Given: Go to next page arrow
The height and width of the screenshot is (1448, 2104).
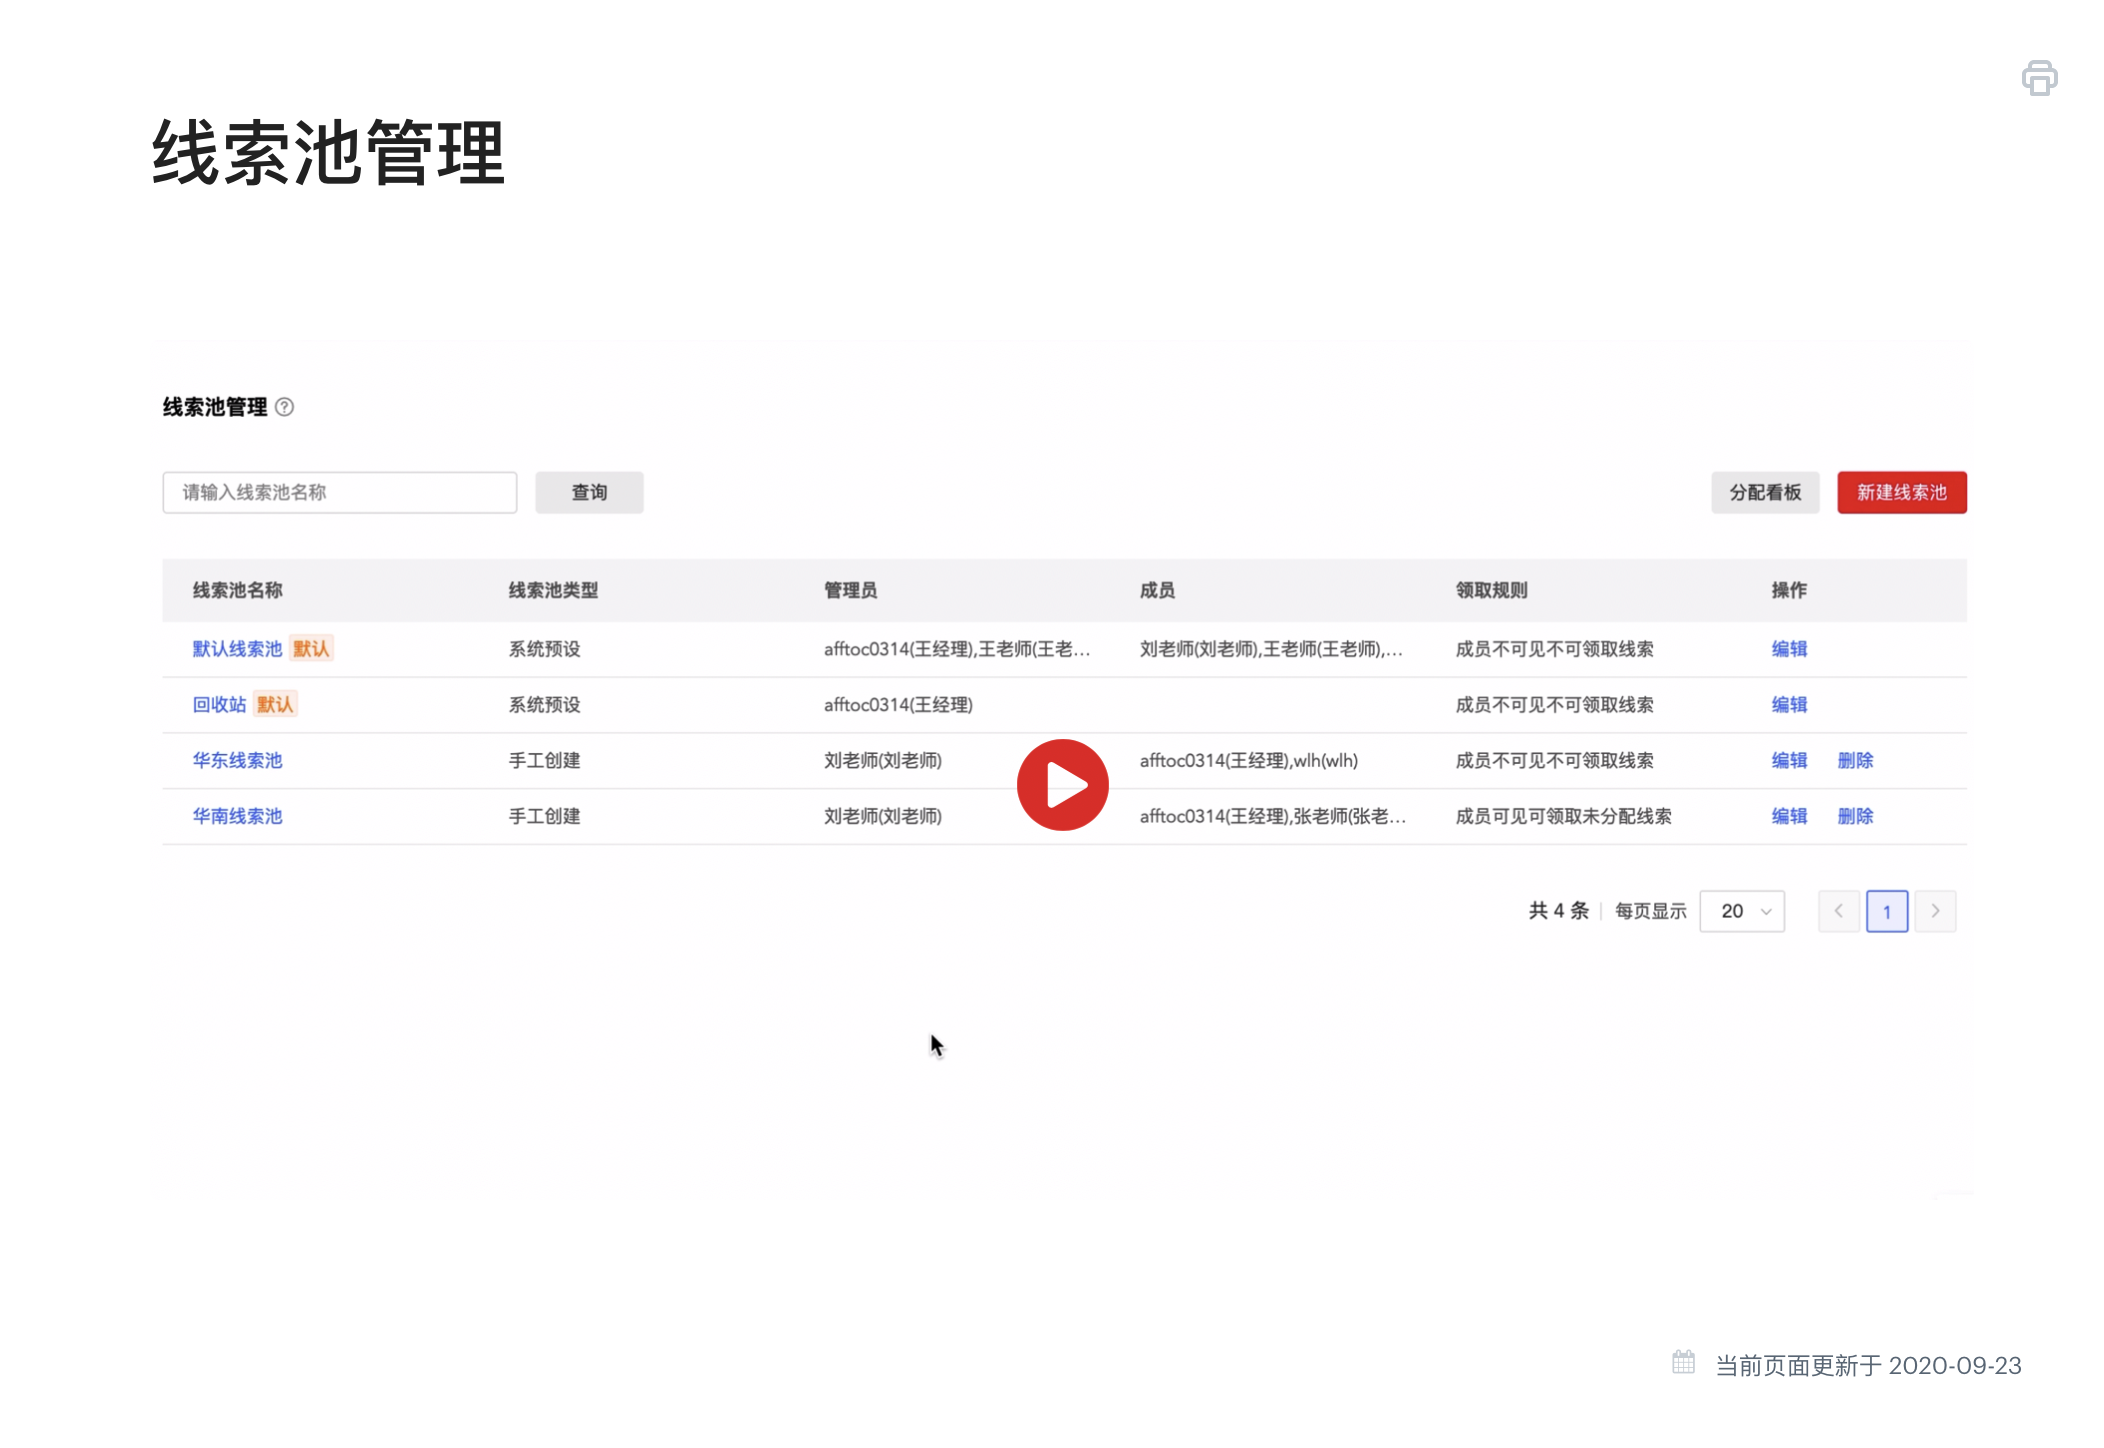Looking at the screenshot, I should click(x=1935, y=911).
